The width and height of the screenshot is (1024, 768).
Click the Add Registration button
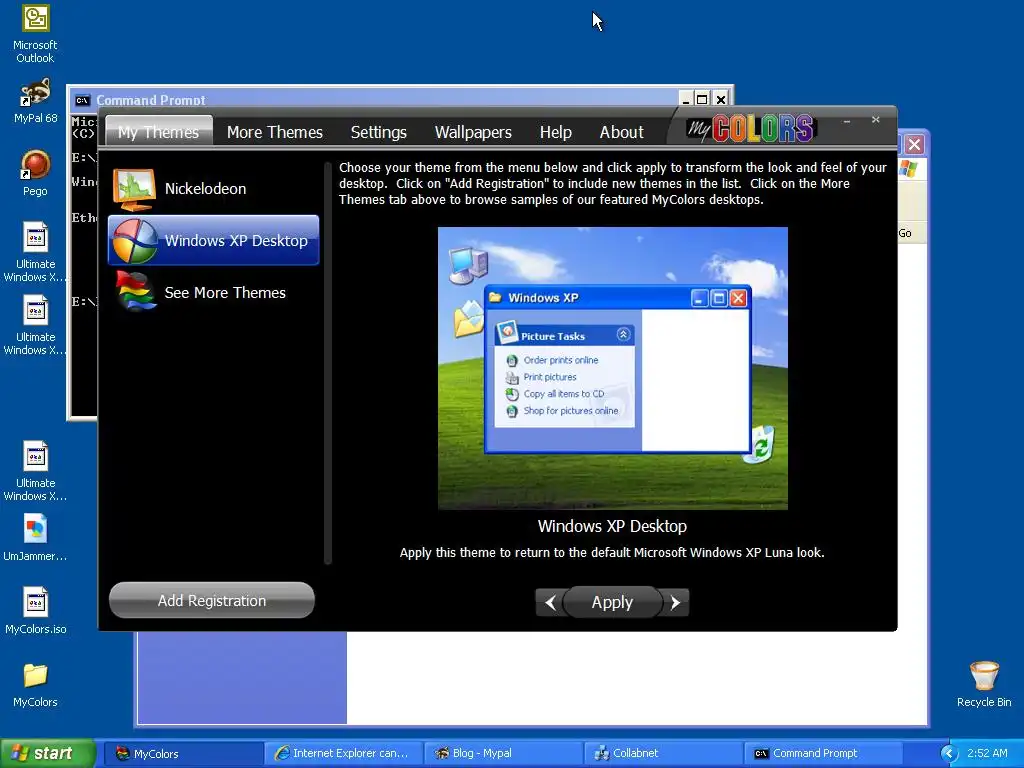212,600
